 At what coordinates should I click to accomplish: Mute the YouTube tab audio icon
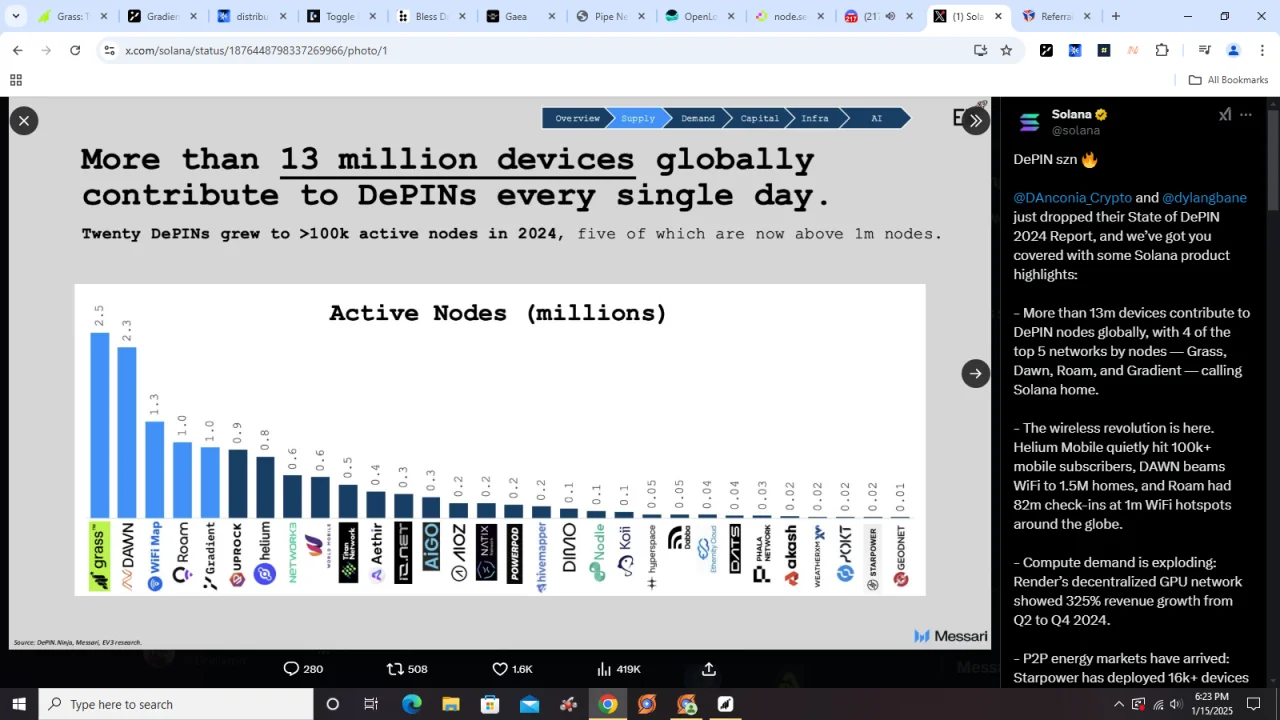click(890, 16)
